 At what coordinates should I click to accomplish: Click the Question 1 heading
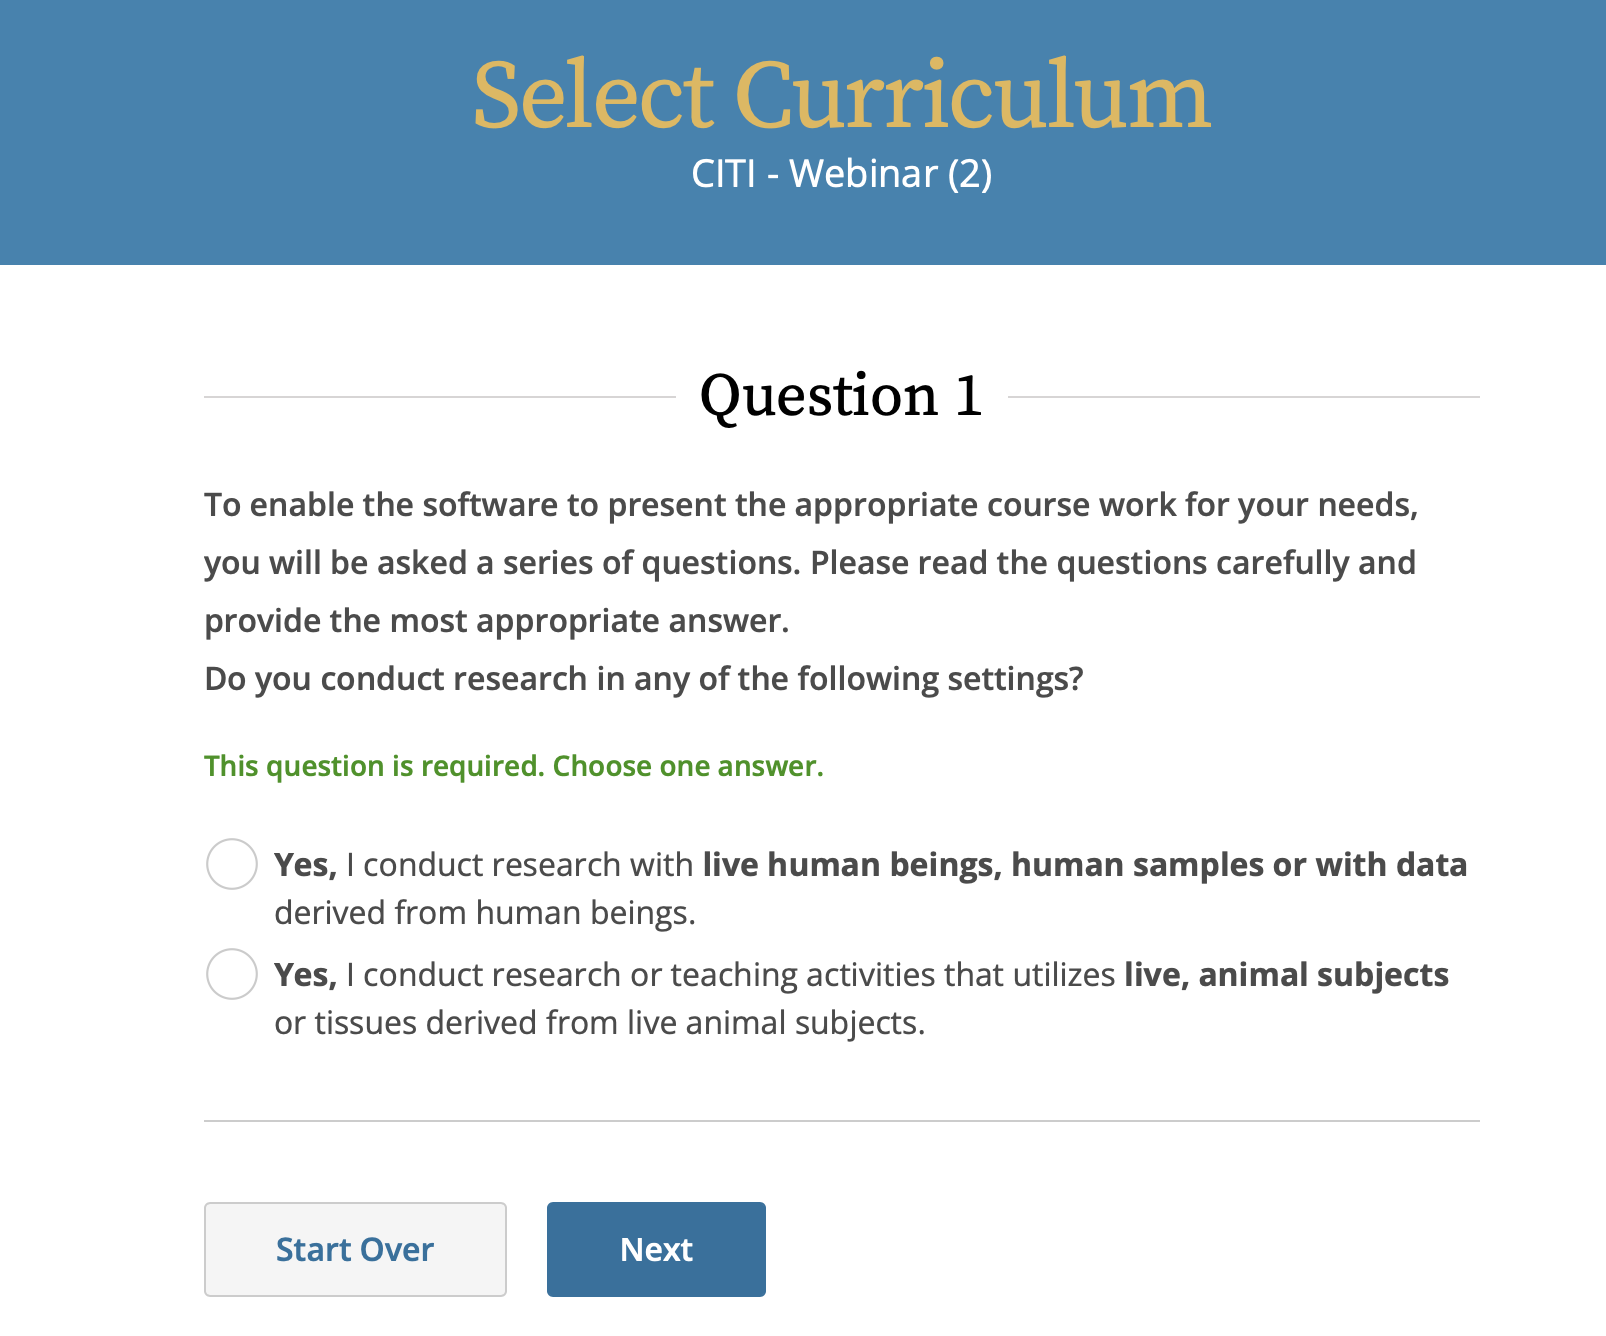coord(841,394)
